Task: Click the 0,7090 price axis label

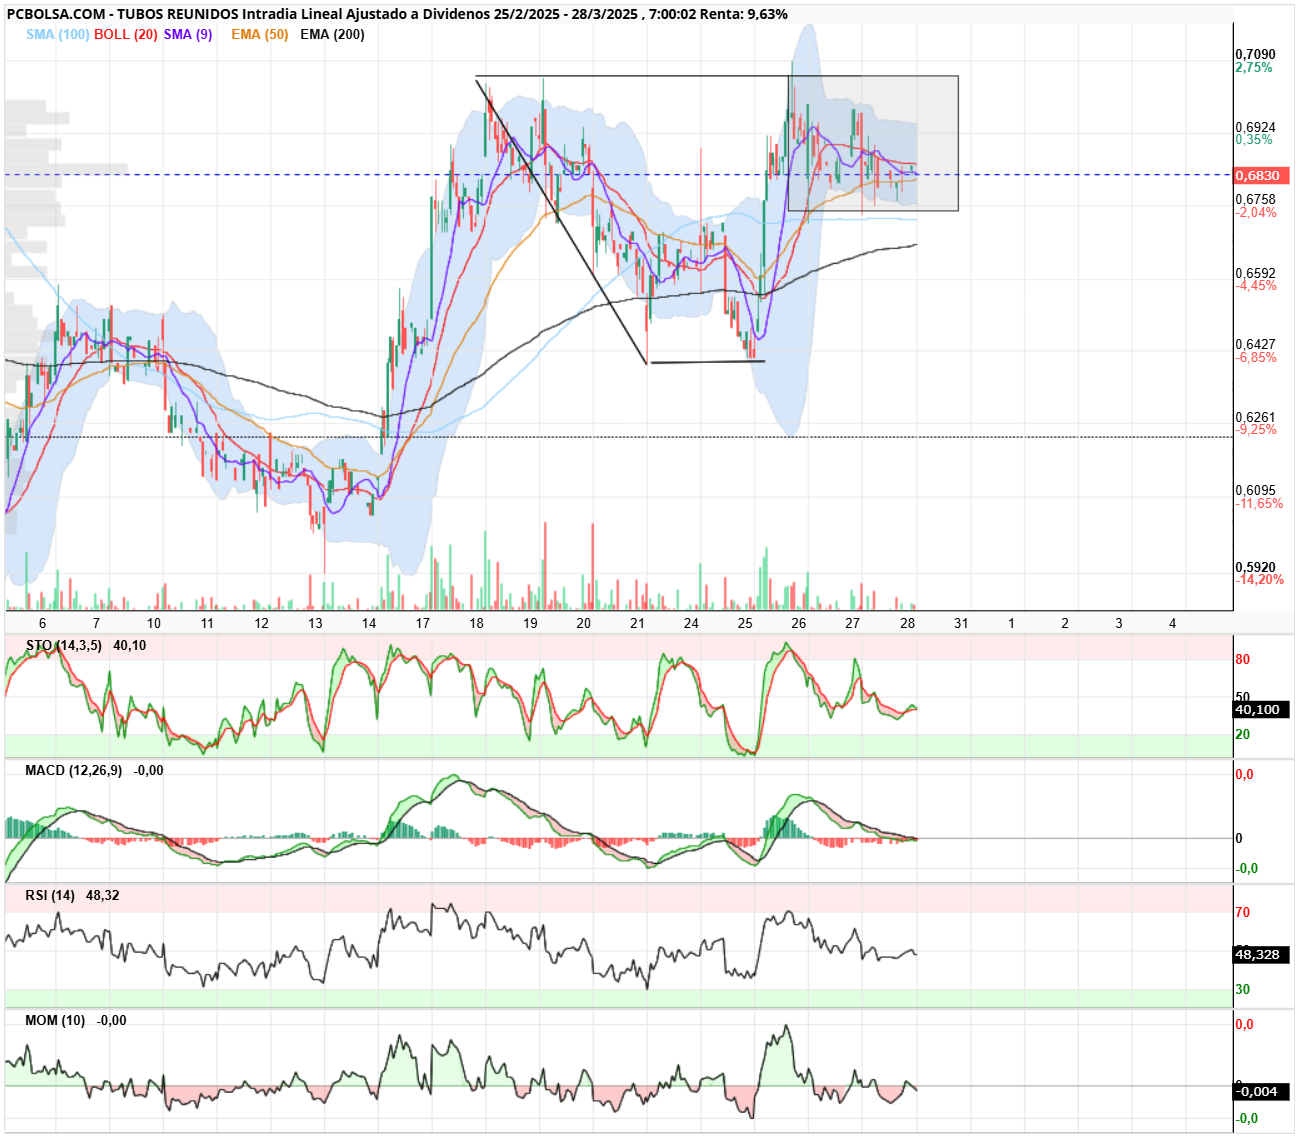Action: pos(1255,54)
